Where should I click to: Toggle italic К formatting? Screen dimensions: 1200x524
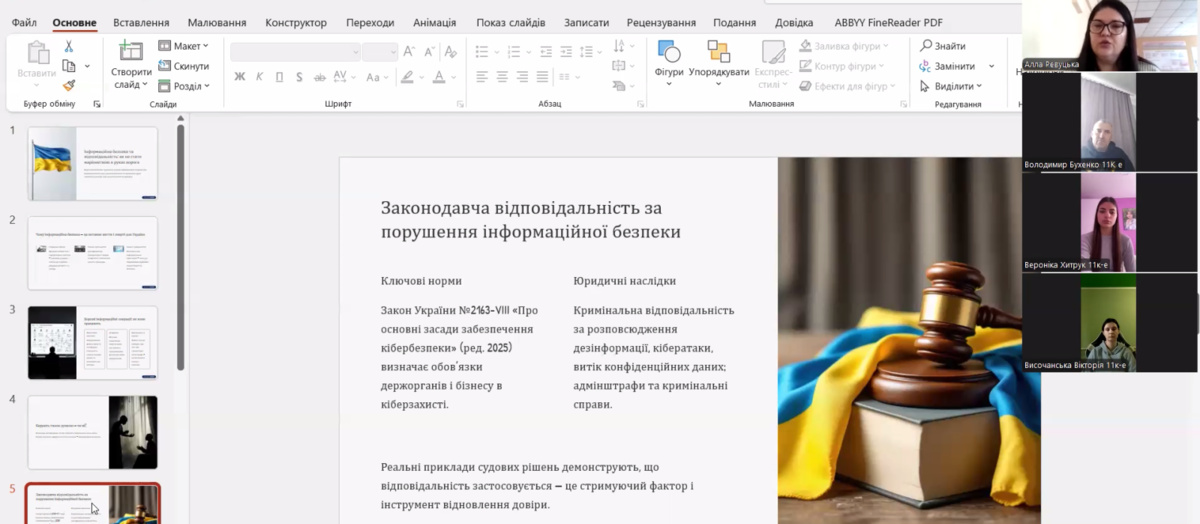pyautogui.click(x=259, y=77)
